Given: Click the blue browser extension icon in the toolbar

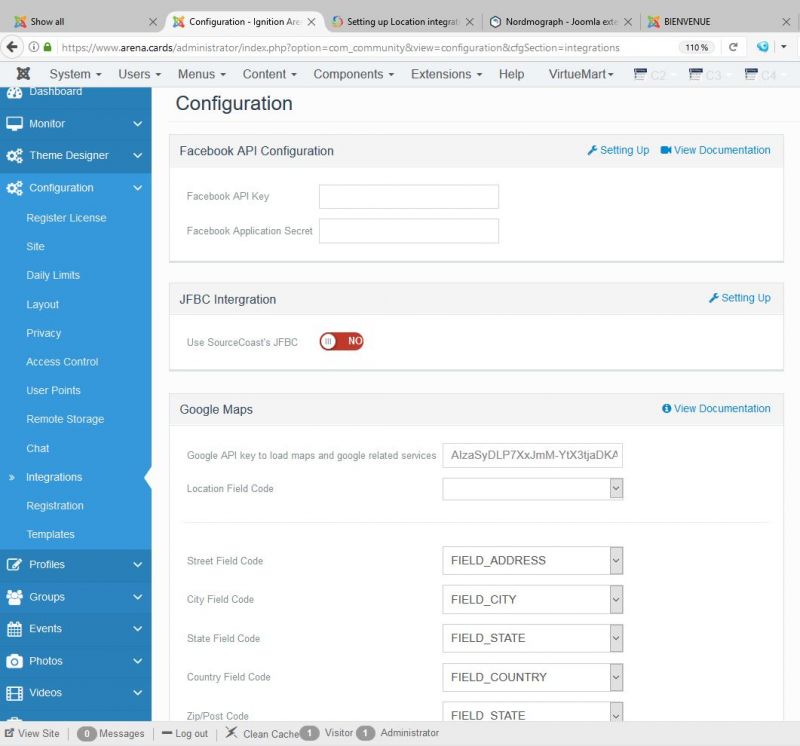Looking at the screenshot, I should (x=763, y=47).
